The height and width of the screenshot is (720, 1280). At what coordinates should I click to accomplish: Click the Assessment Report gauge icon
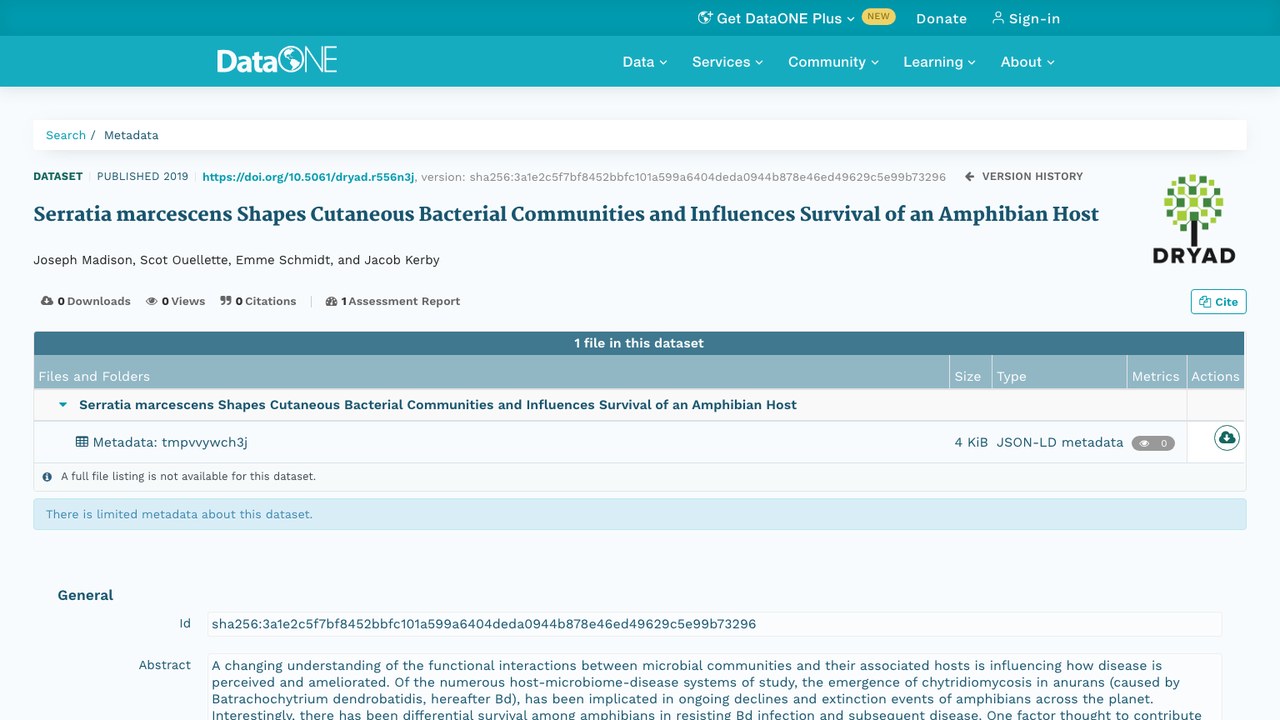click(332, 301)
